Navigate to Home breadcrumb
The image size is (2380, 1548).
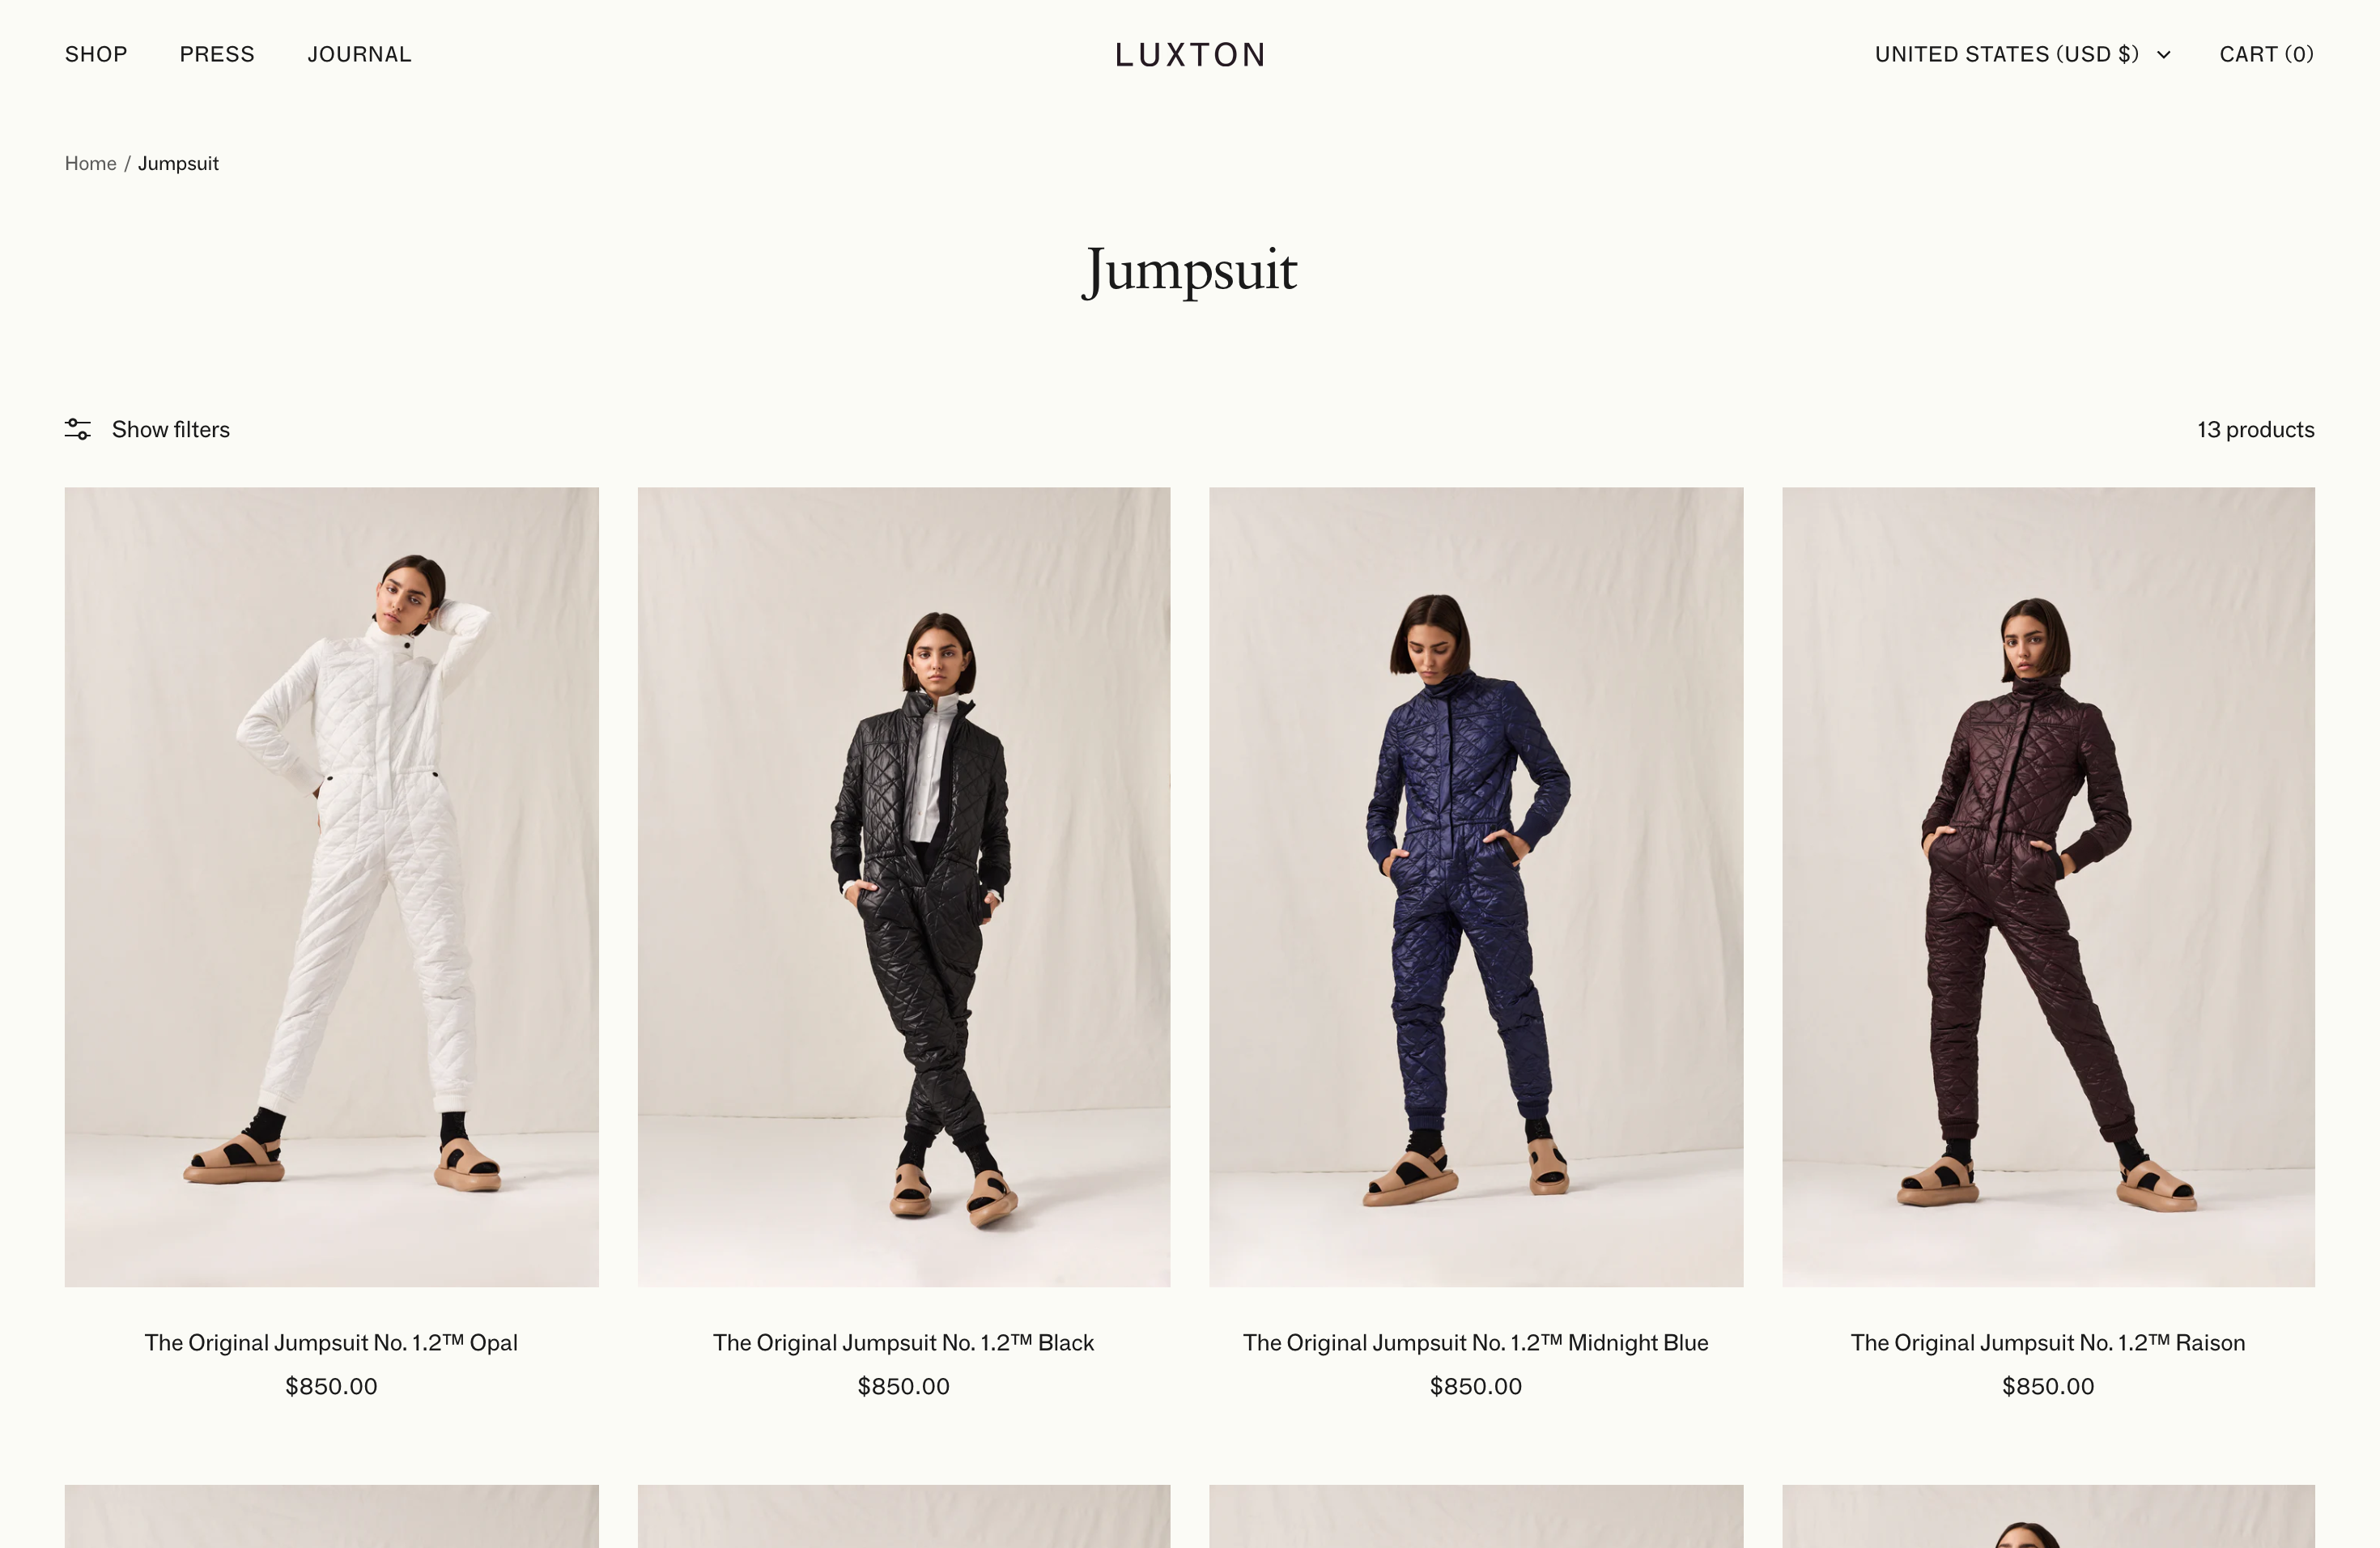point(91,163)
